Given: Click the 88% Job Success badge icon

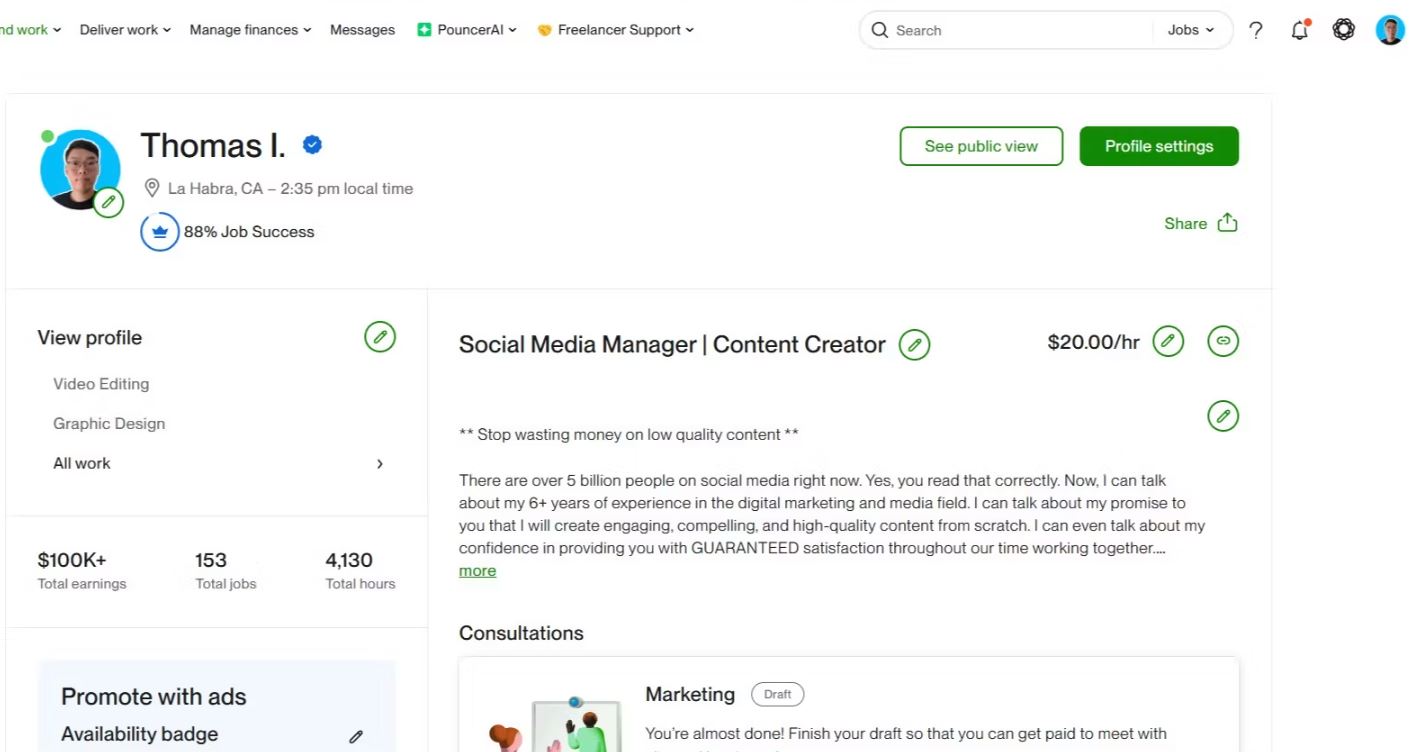Looking at the screenshot, I should [160, 231].
